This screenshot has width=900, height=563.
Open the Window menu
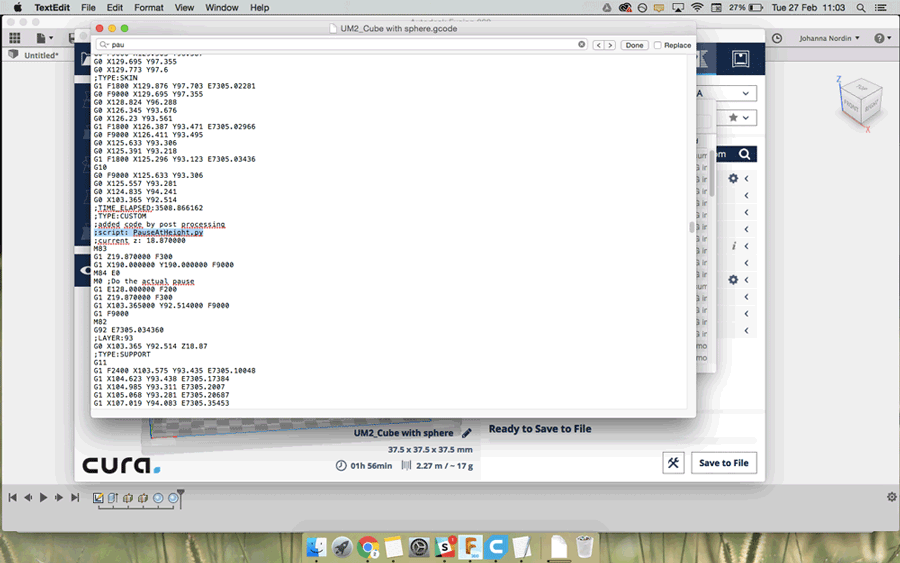(x=222, y=7)
